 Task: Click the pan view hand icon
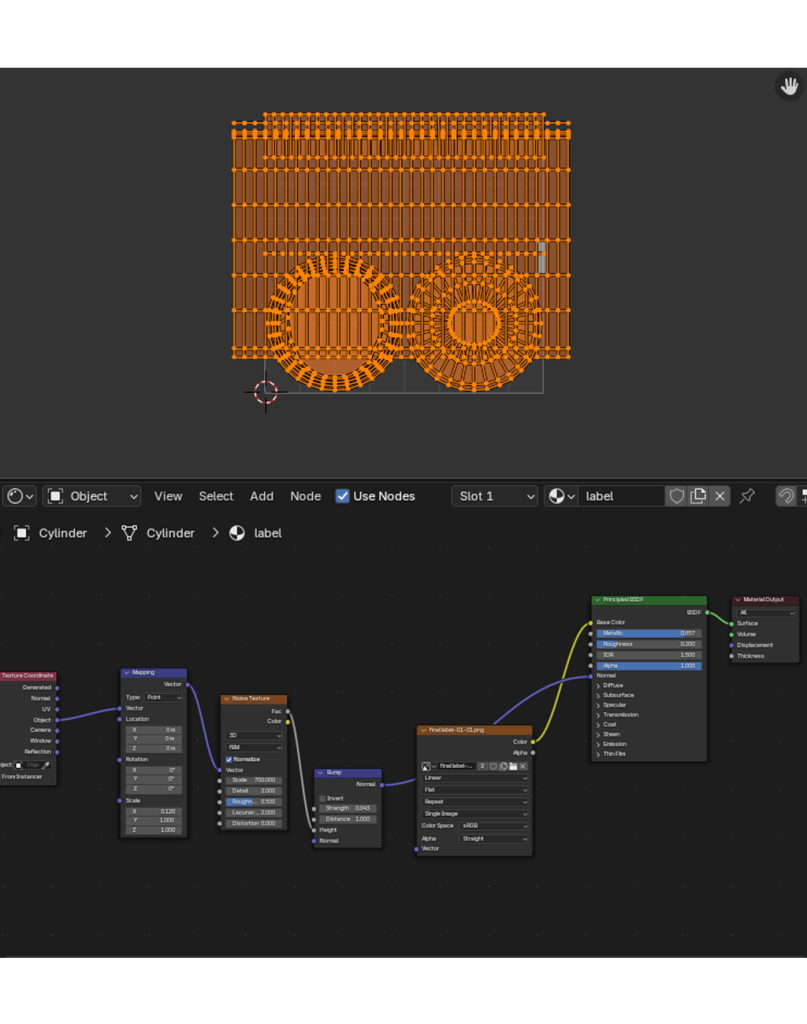[789, 86]
